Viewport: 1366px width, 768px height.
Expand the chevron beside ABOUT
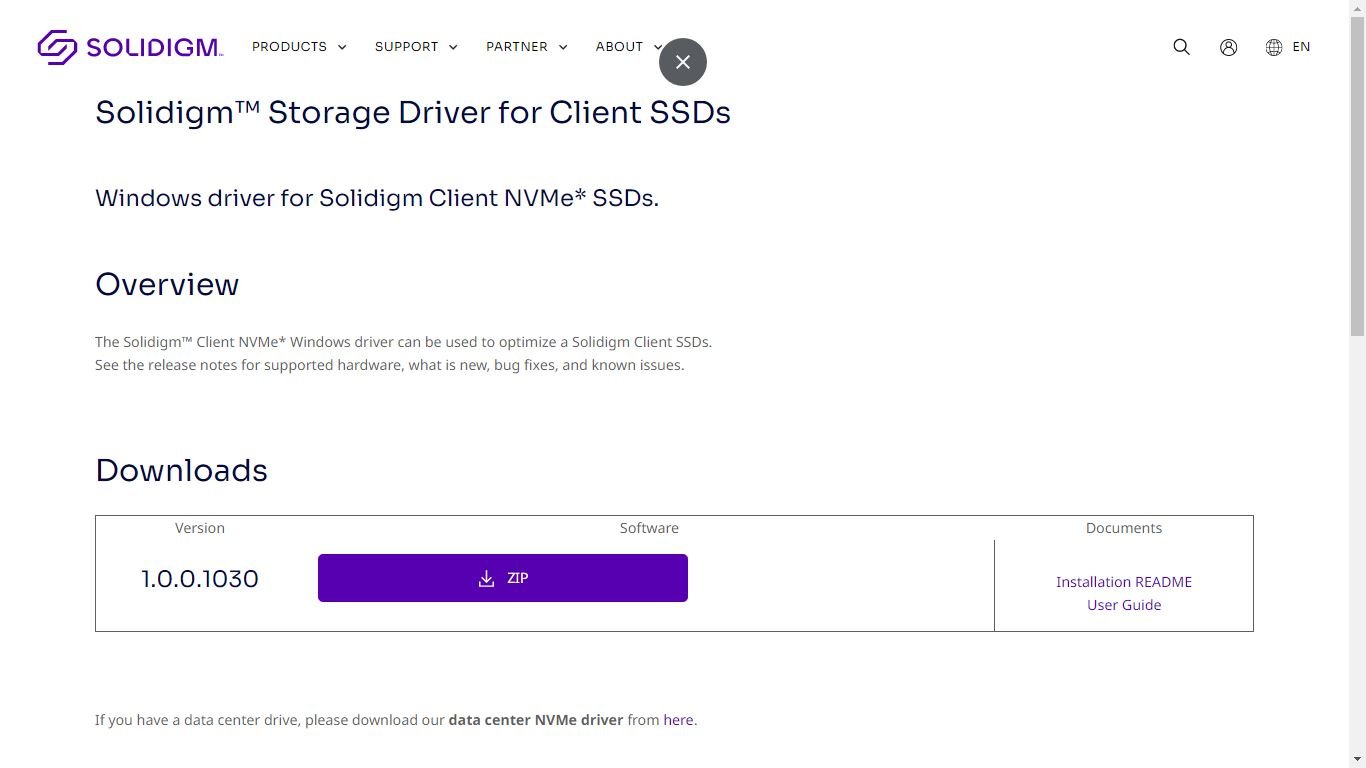657,47
